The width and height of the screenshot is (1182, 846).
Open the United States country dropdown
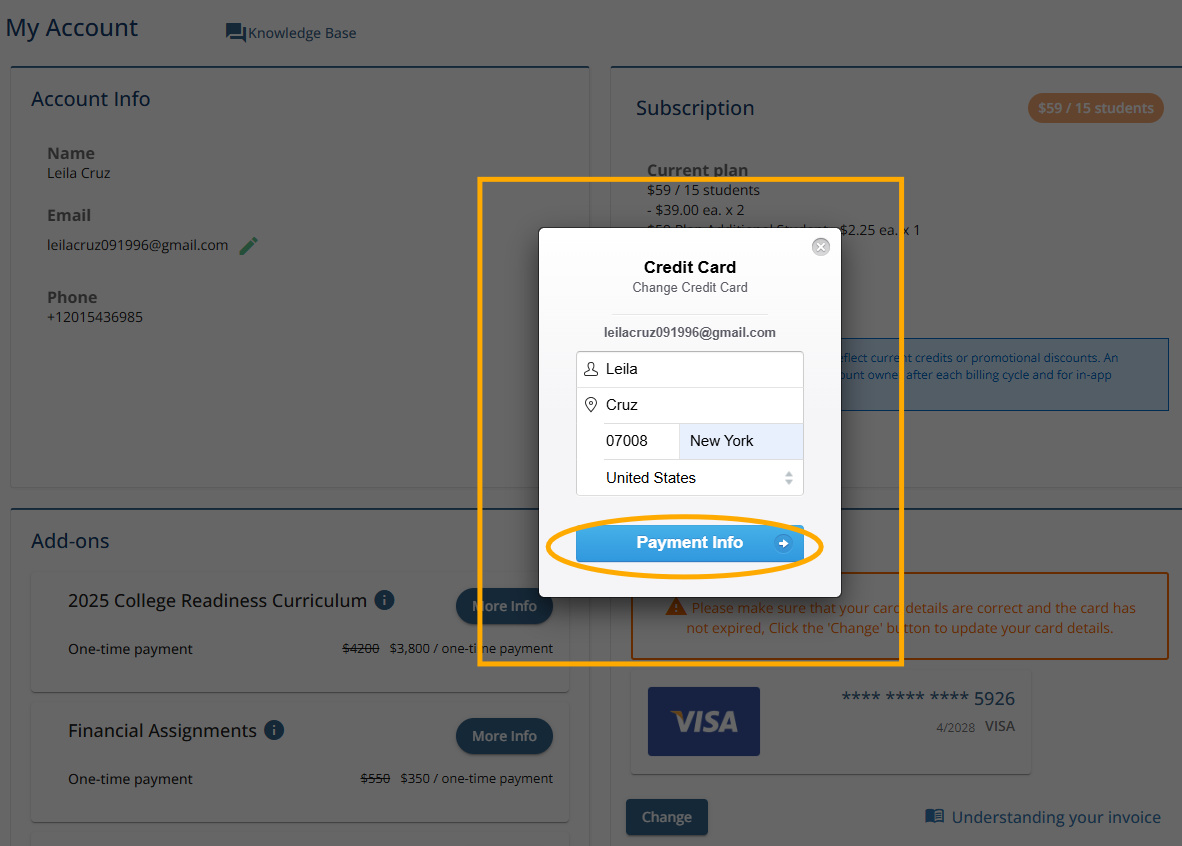pos(690,477)
